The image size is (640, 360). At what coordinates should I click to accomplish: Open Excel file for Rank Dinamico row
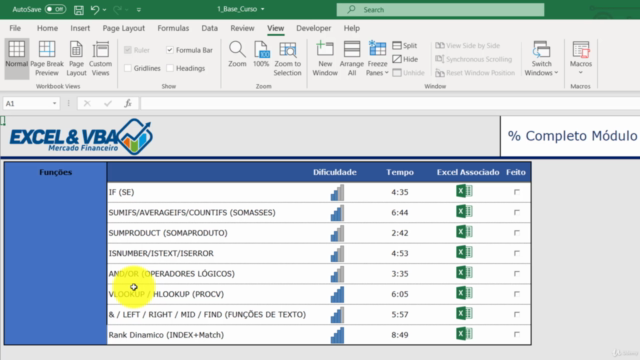coord(464,334)
